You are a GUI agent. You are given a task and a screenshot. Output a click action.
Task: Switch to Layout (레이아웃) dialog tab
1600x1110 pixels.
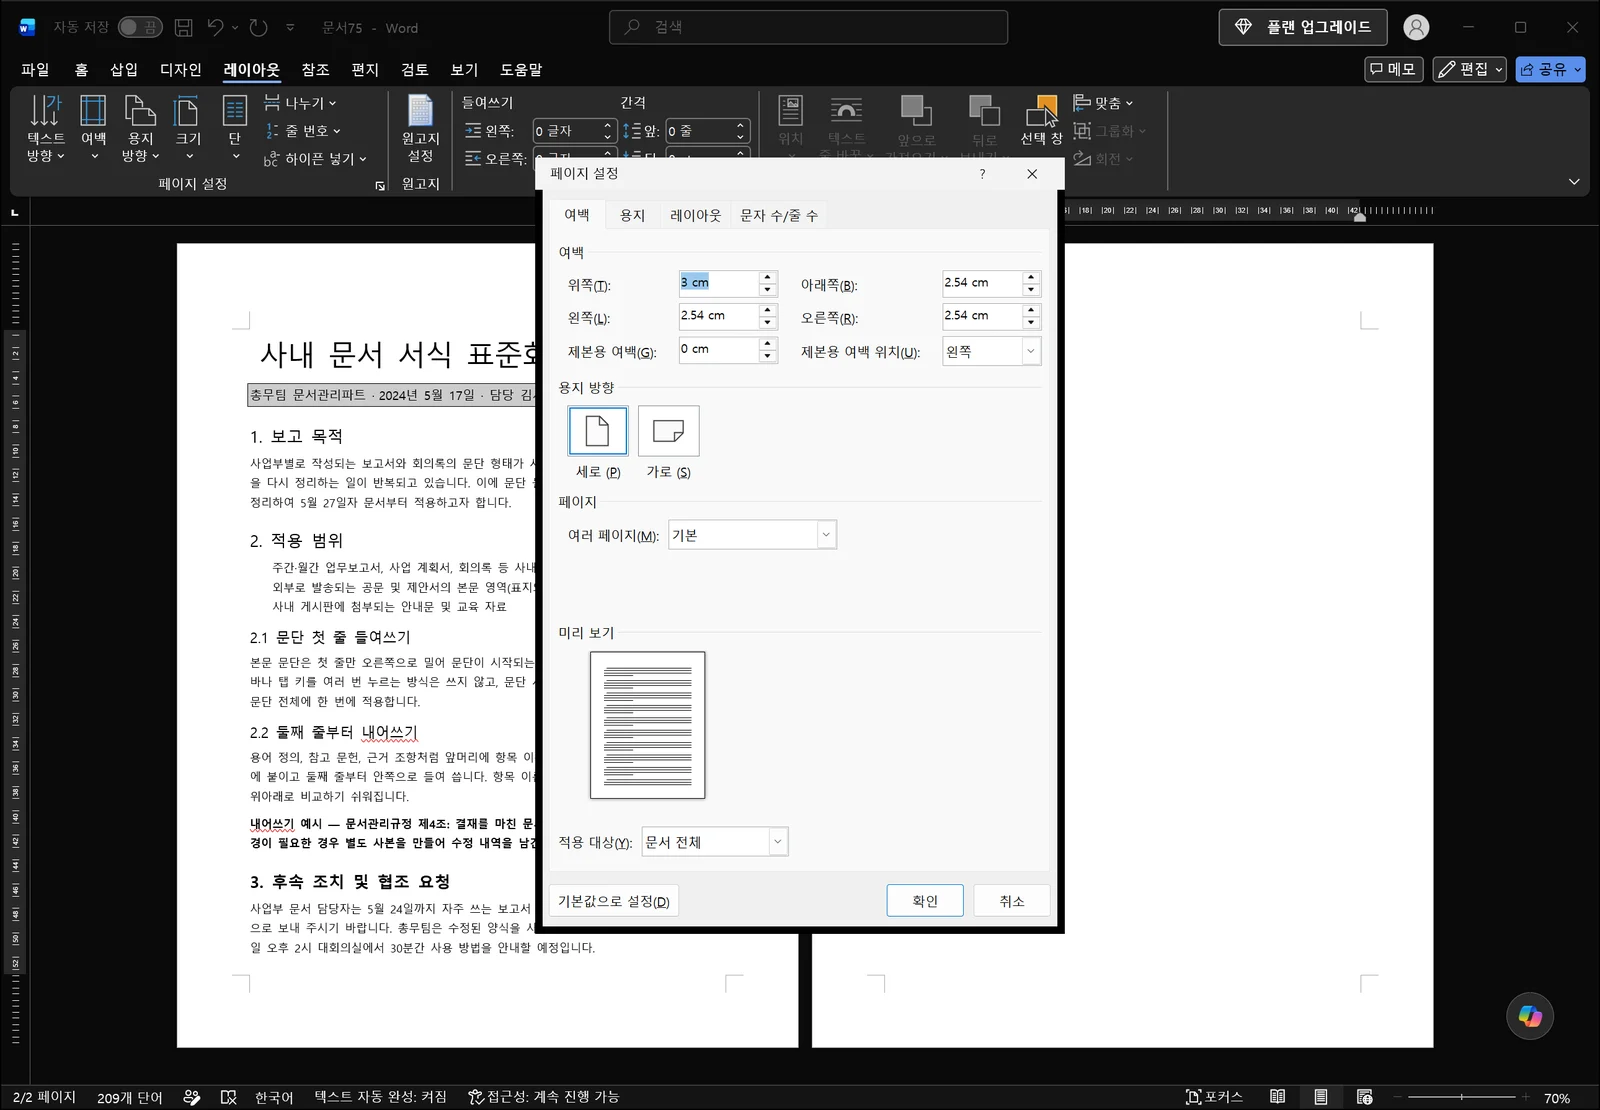pyautogui.click(x=695, y=215)
